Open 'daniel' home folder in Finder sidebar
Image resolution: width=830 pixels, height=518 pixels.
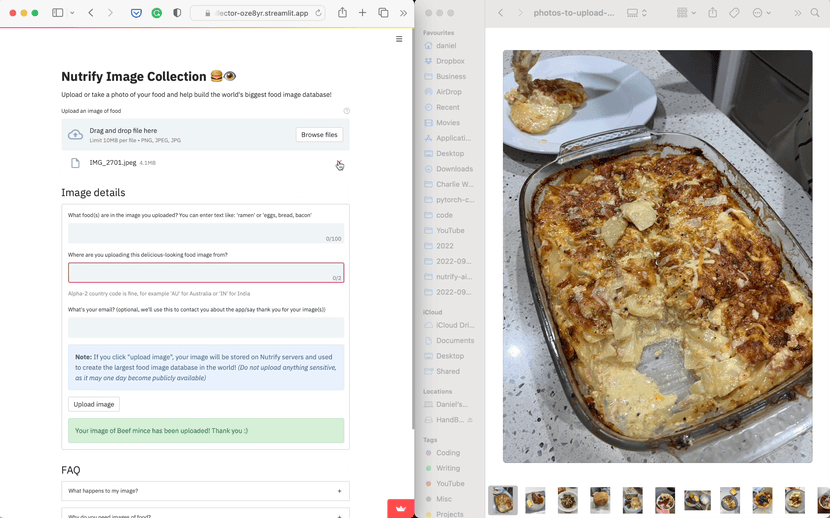pyautogui.click(x=447, y=46)
